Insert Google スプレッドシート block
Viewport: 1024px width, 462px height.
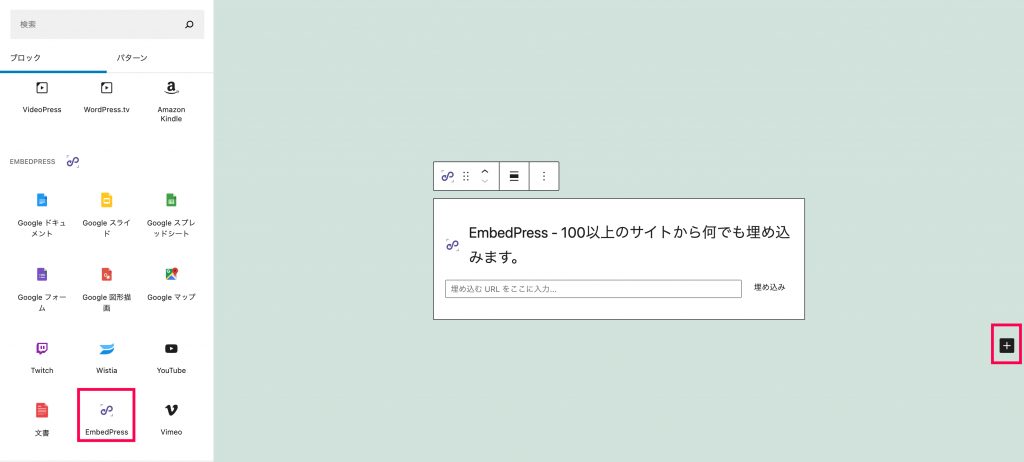pyautogui.click(x=171, y=215)
